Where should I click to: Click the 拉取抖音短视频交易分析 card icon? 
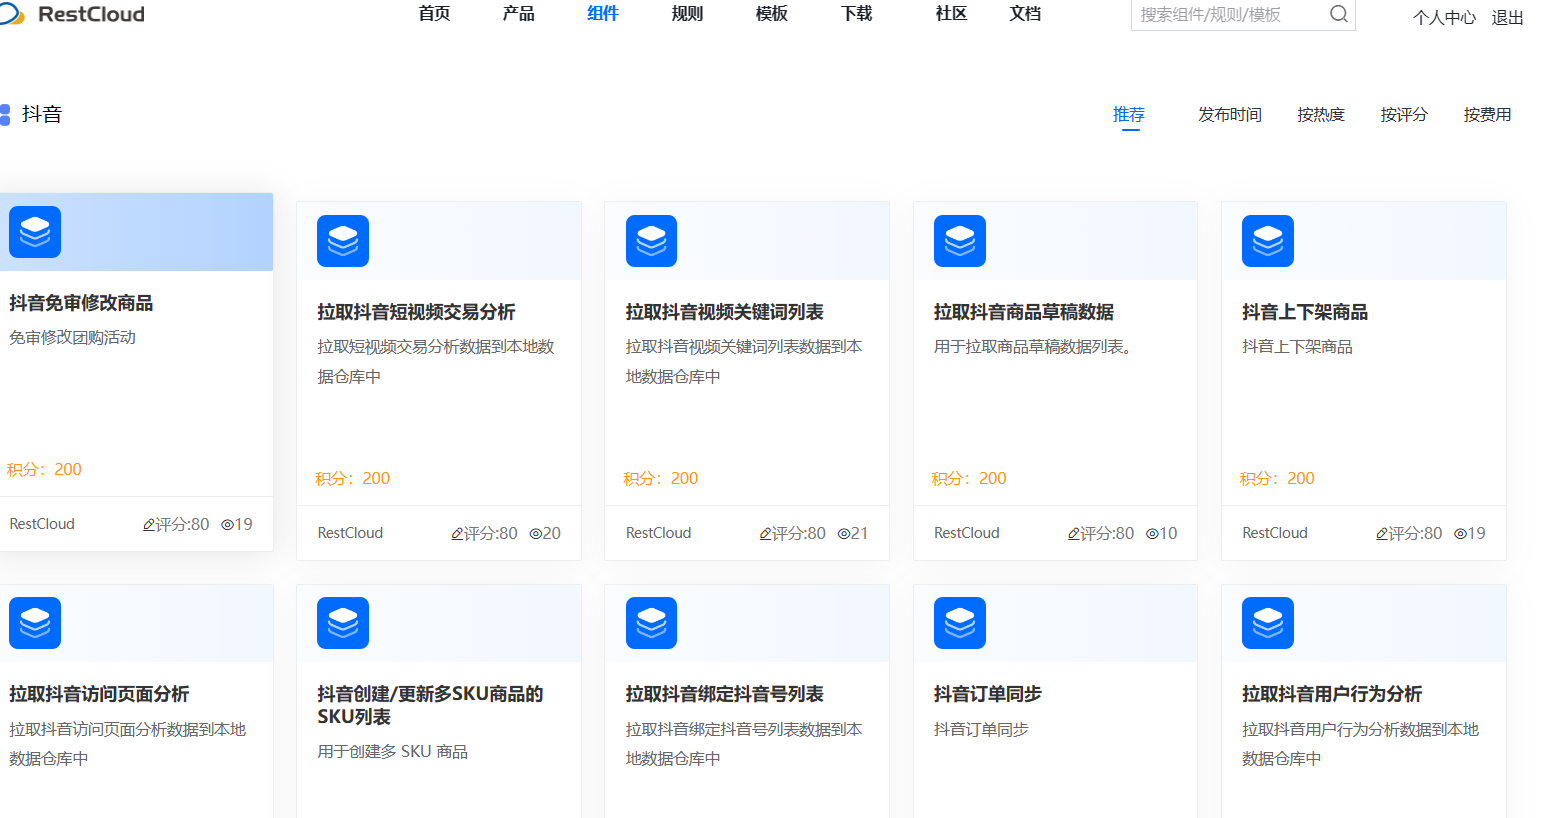343,241
